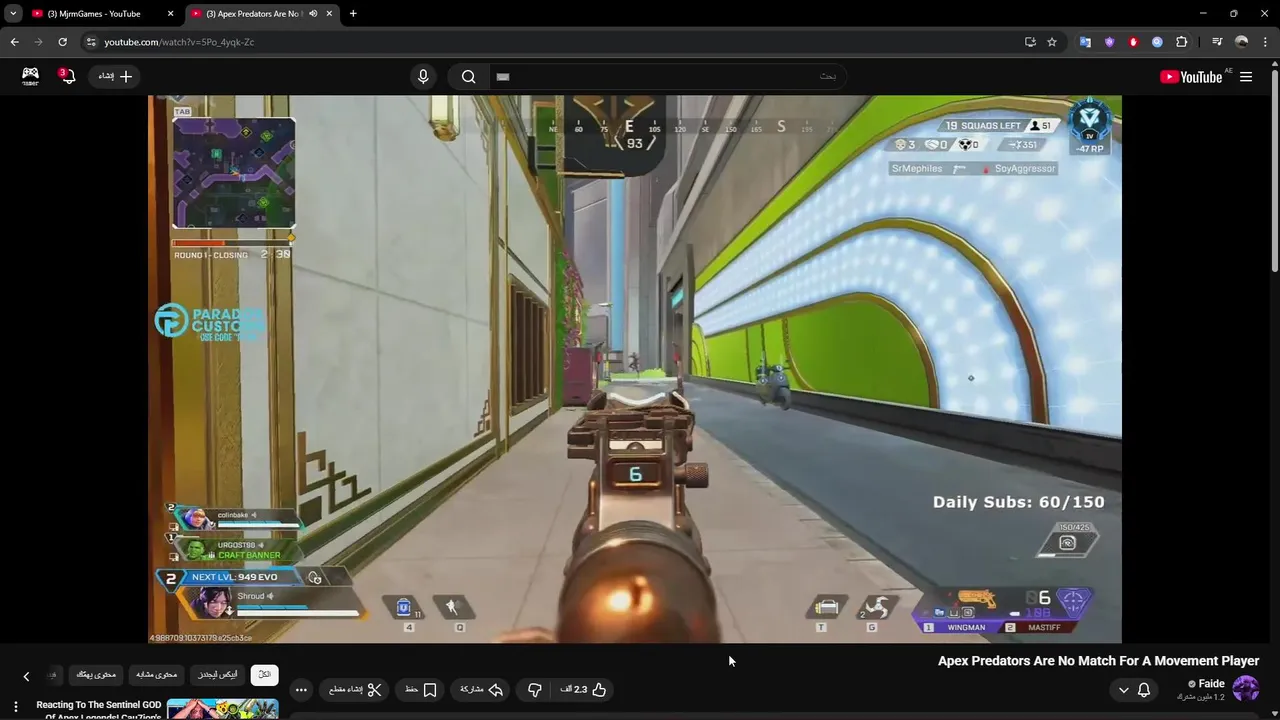Open the Extensions puzzle menu
1280x720 pixels.
pos(1182,42)
